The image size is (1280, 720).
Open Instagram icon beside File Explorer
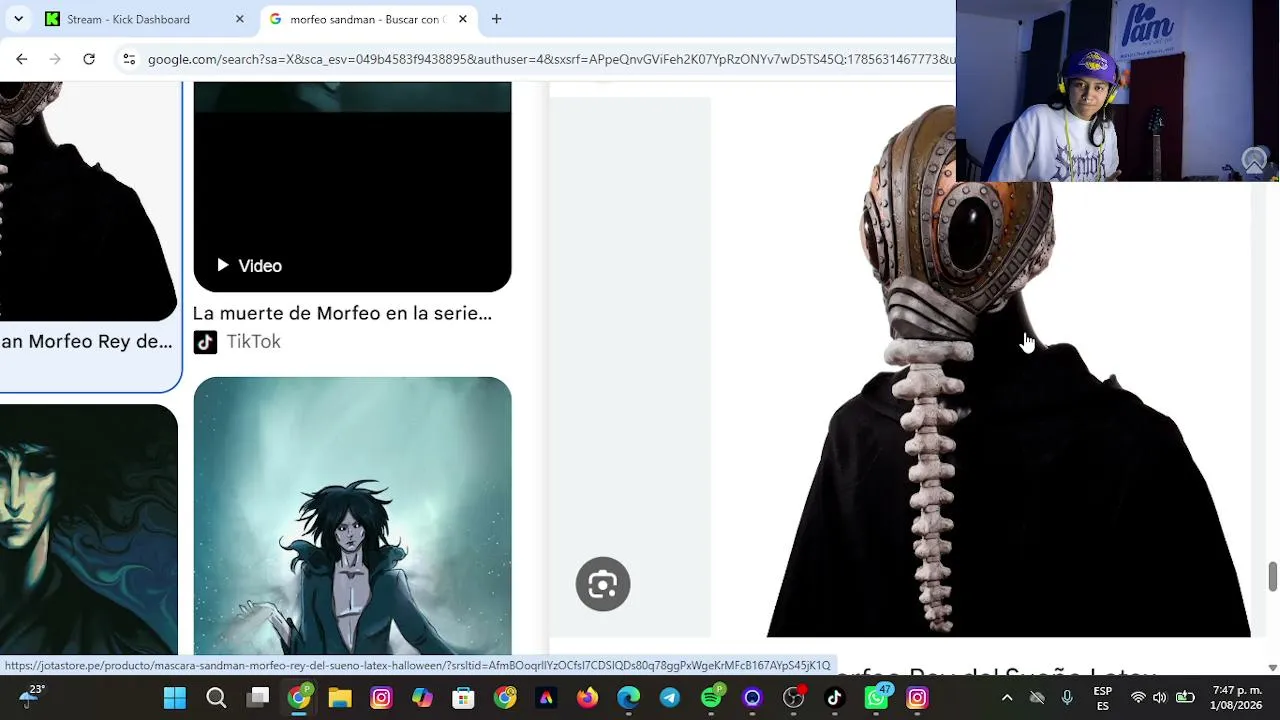coord(381,698)
